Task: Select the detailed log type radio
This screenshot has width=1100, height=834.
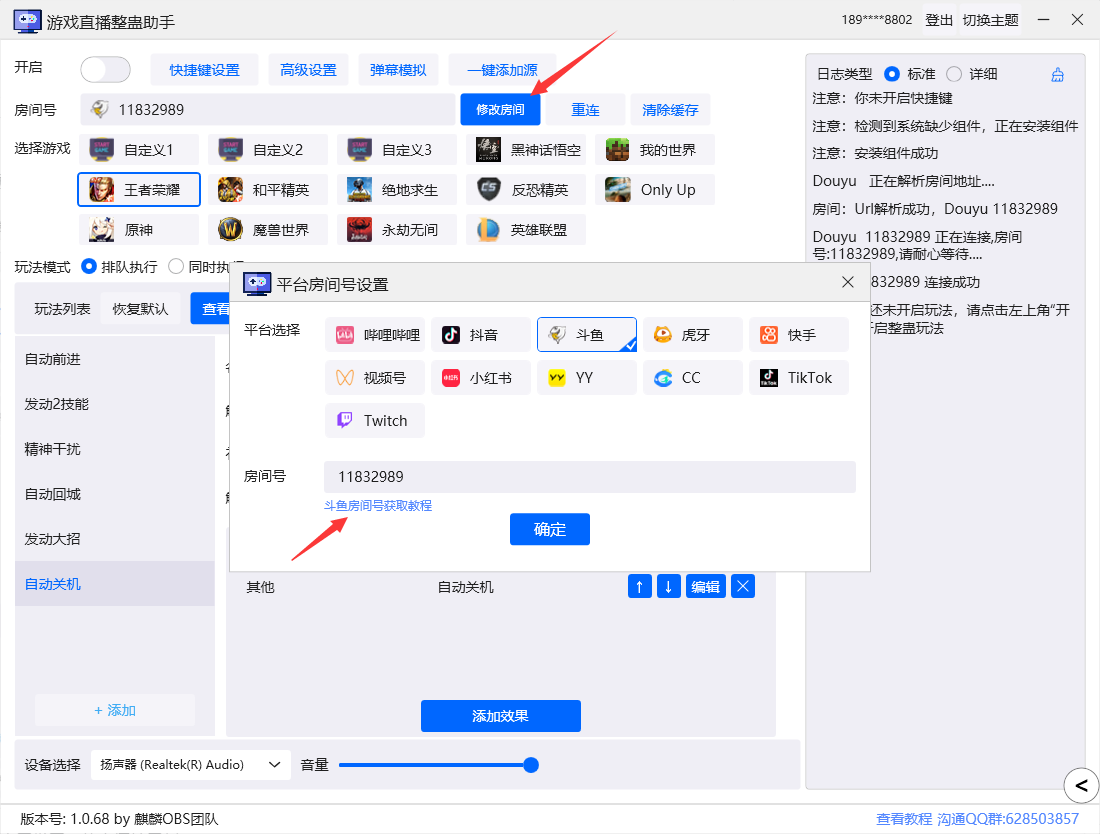Action: click(954, 74)
